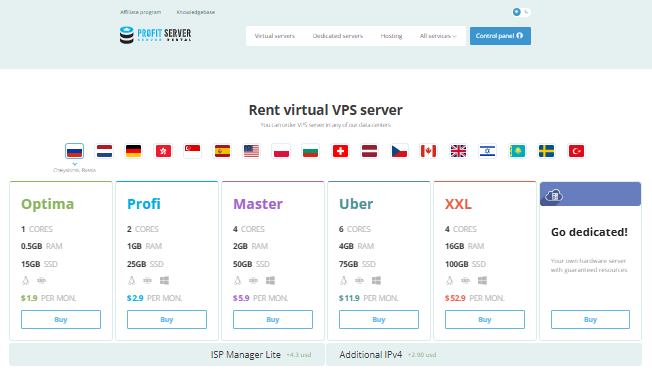The height and width of the screenshot is (373, 652).
Task: Buy the Uber plan
Action: pyautogui.click(x=379, y=319)
